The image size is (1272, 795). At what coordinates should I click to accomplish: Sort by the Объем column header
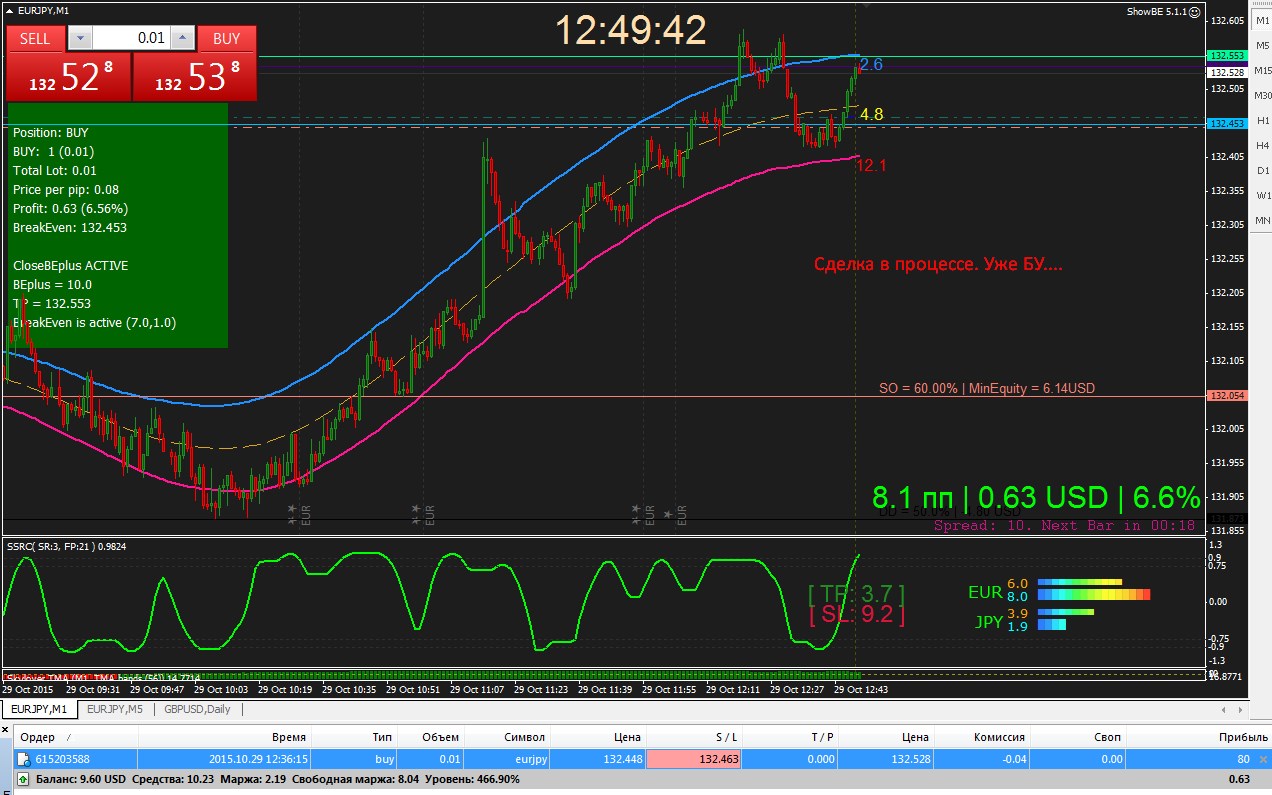click(432, 737)
